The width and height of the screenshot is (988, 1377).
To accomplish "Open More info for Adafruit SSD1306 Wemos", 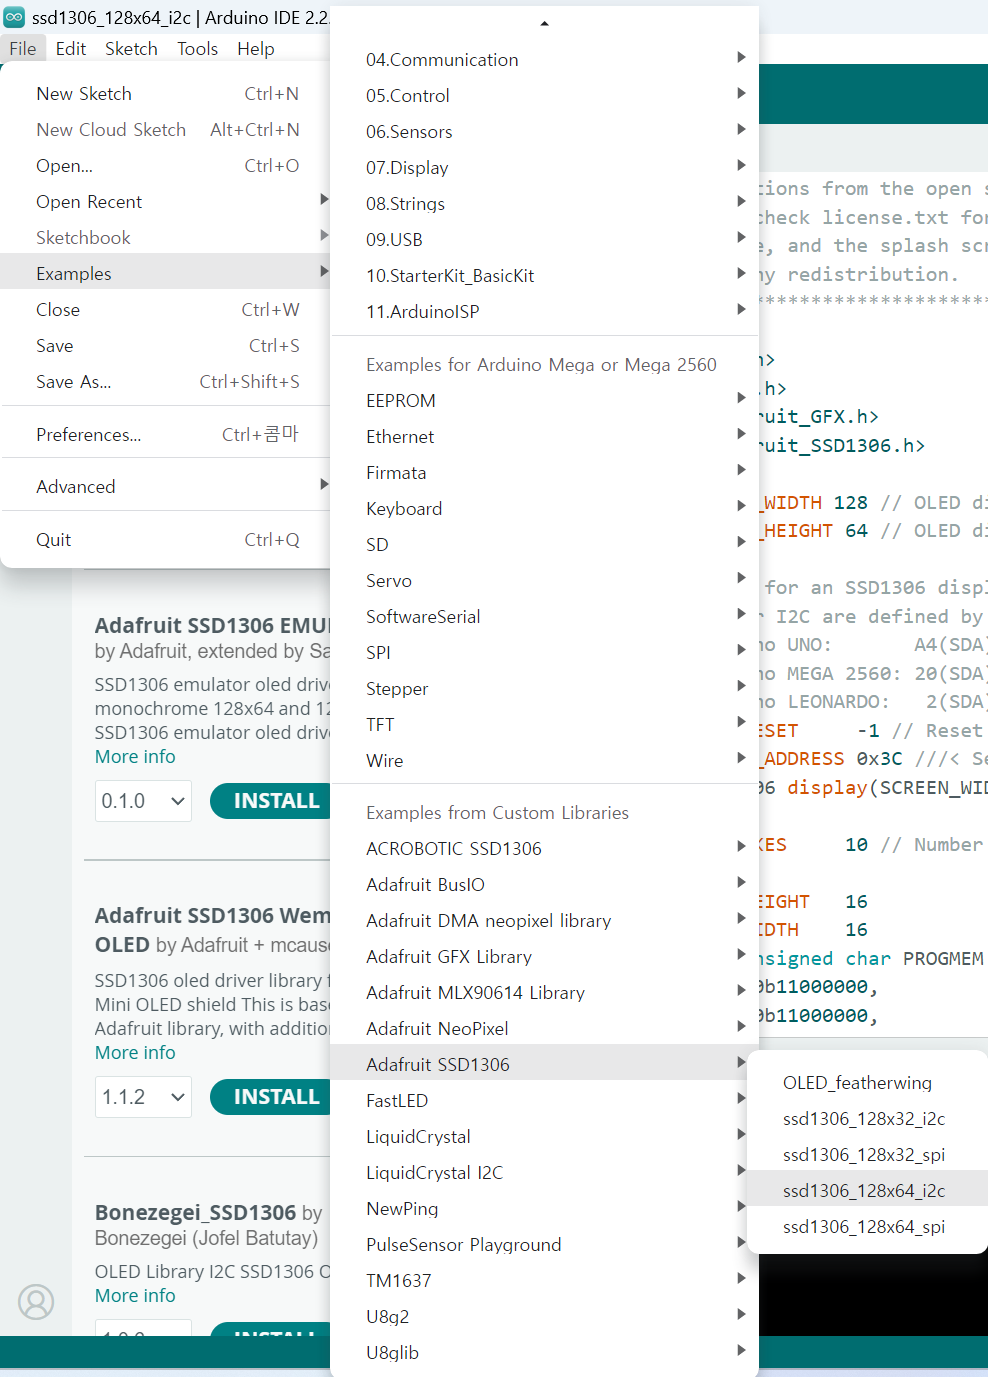I will click(x=135, y=1052).
